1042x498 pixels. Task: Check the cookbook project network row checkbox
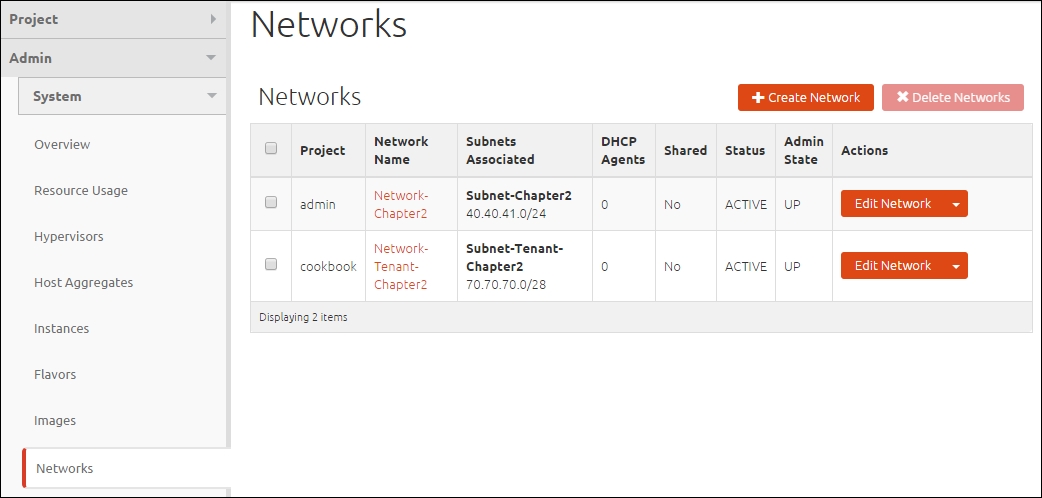pyautogui.click(x=270, y=264)
